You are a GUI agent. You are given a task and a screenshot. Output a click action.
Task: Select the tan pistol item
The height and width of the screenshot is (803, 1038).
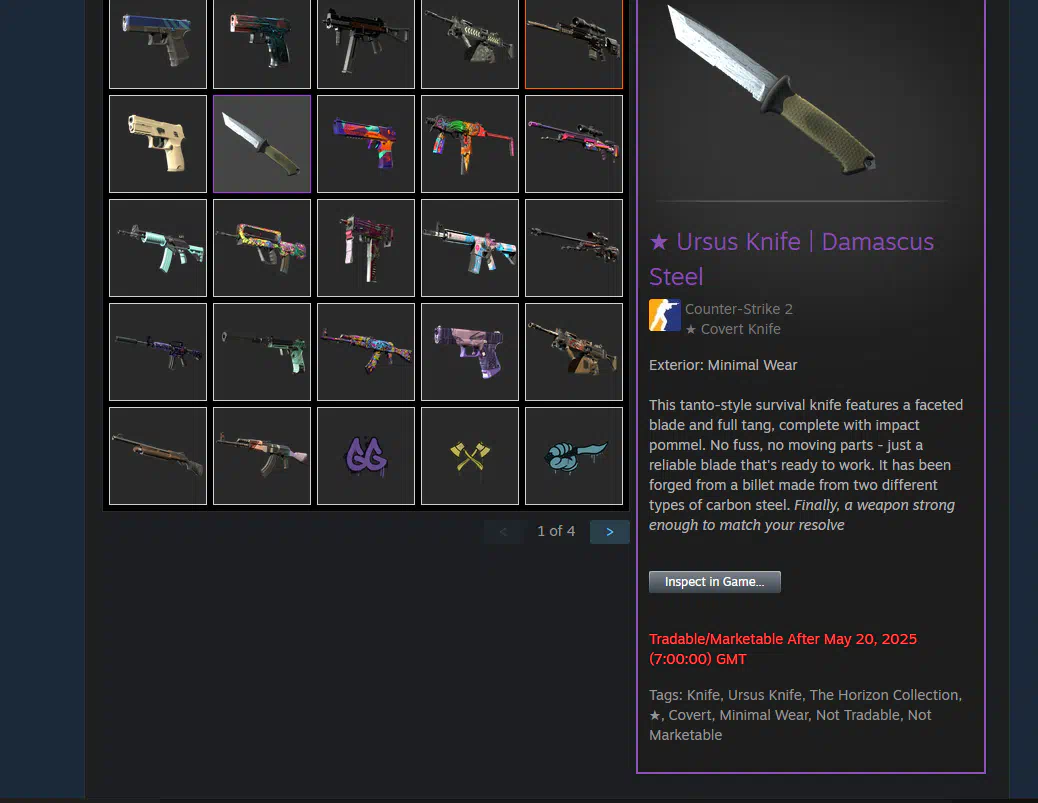click(158, 144)
